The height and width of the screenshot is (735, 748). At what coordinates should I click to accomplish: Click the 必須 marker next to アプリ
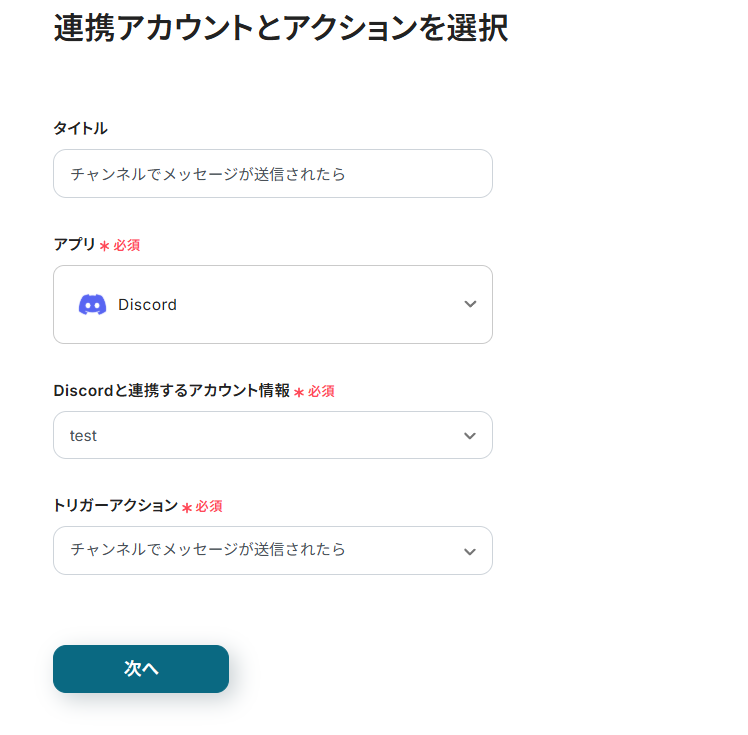(127, 245)
